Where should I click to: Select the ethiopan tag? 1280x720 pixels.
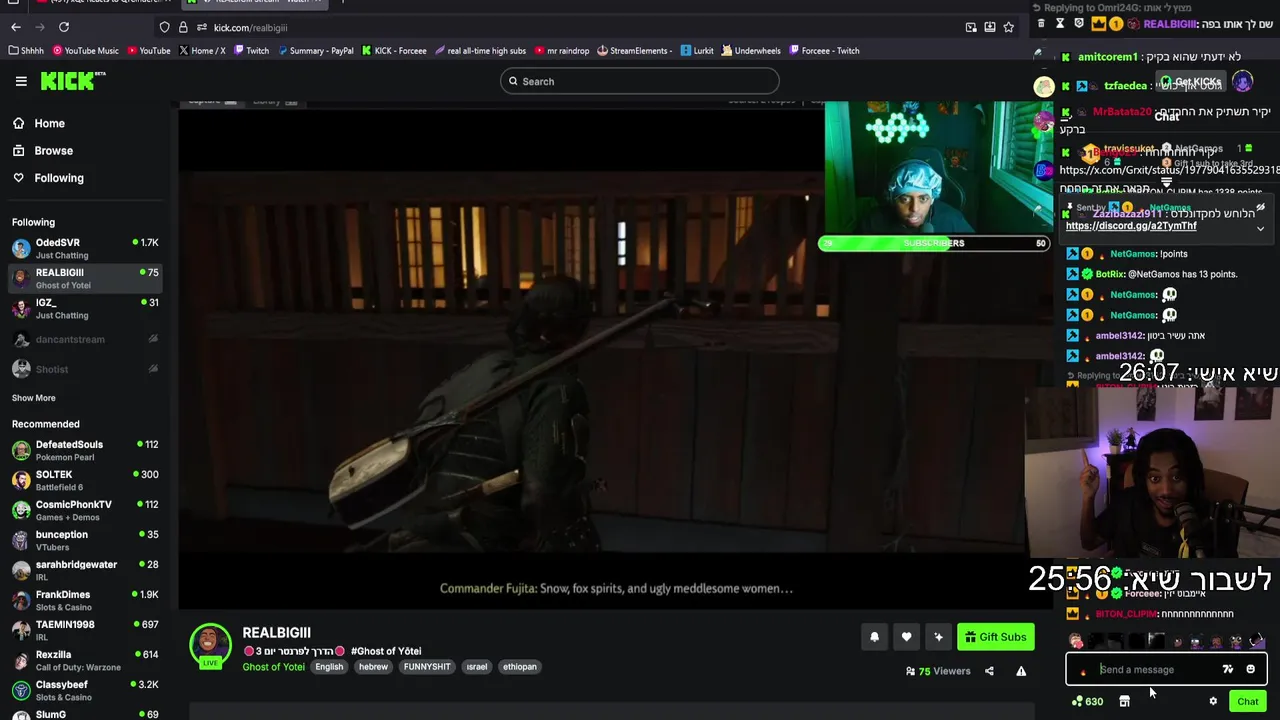(x=520, y=667)
